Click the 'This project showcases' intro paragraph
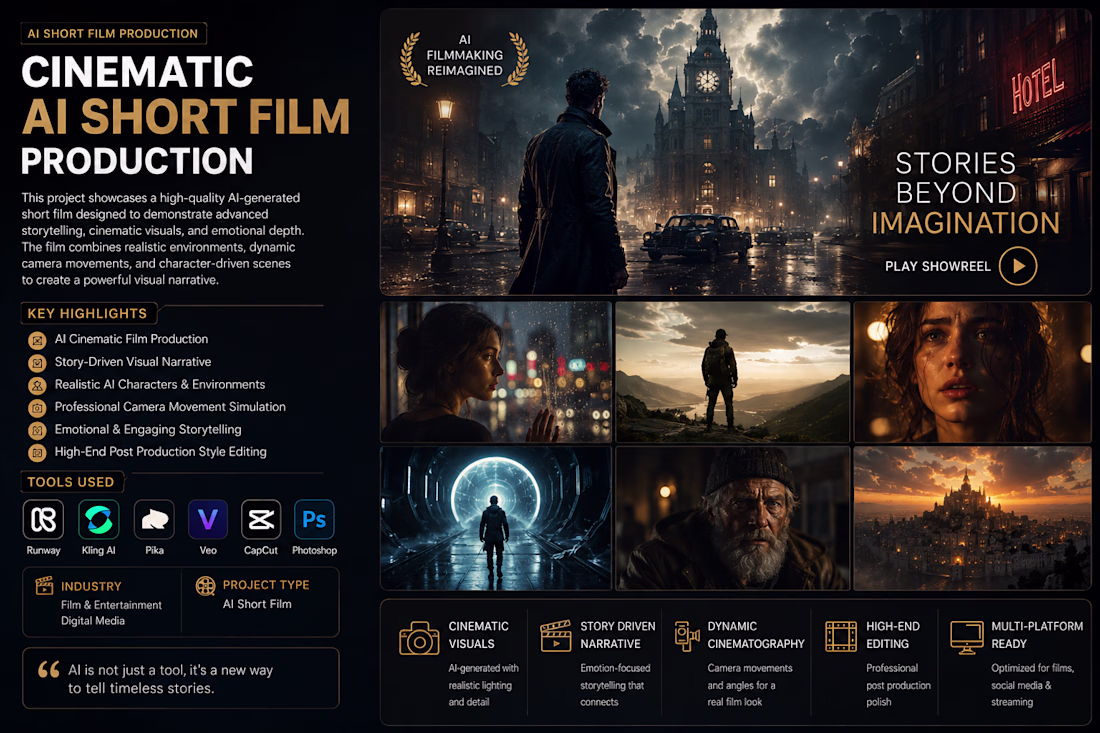 pyautogui.click(x=162, y=238)
